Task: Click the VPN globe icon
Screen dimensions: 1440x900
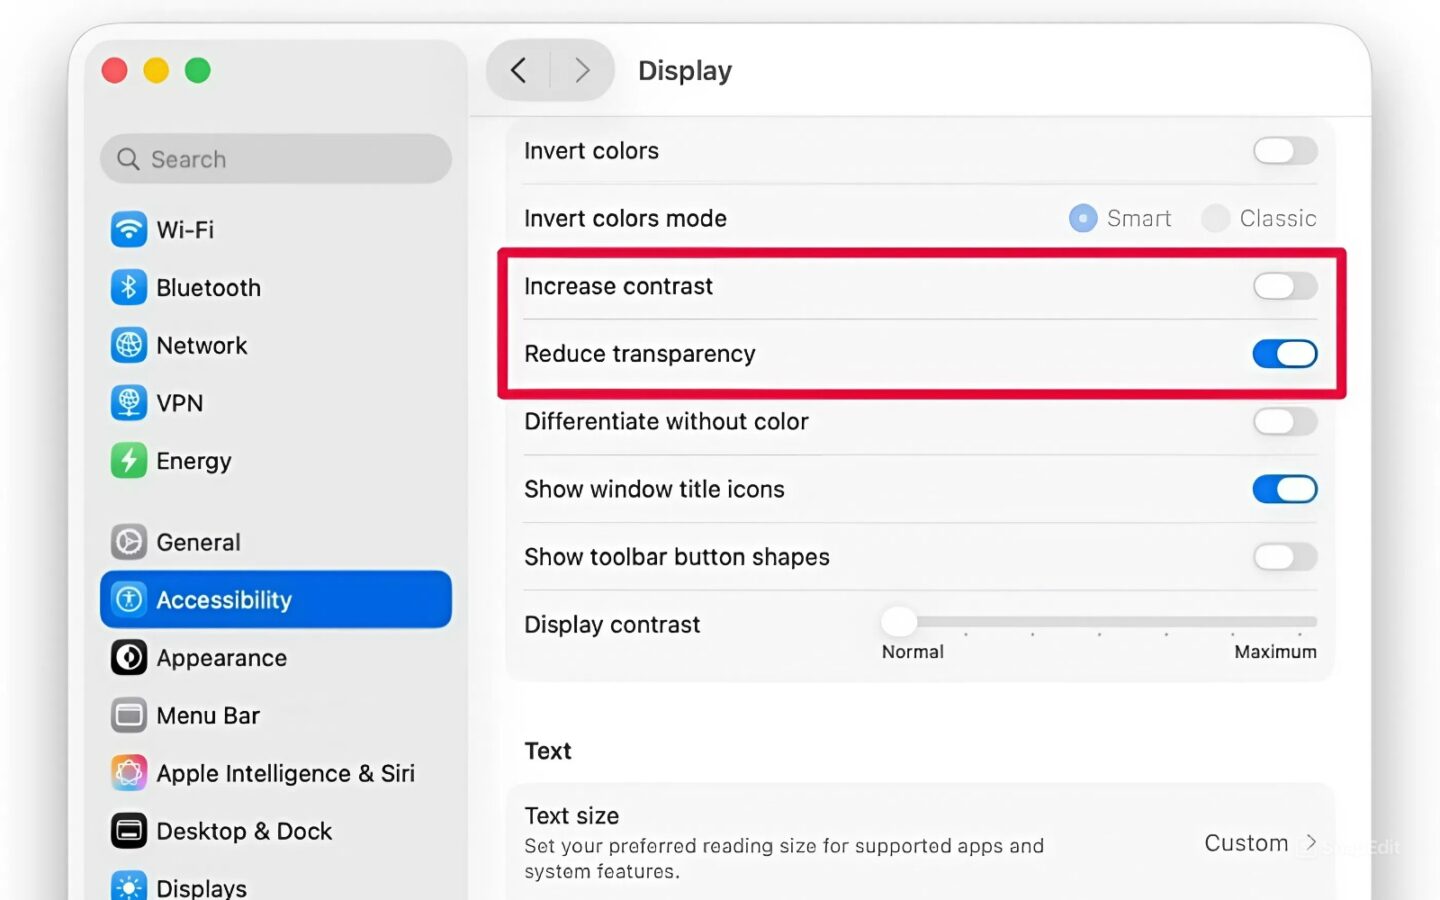Action: 129,403
